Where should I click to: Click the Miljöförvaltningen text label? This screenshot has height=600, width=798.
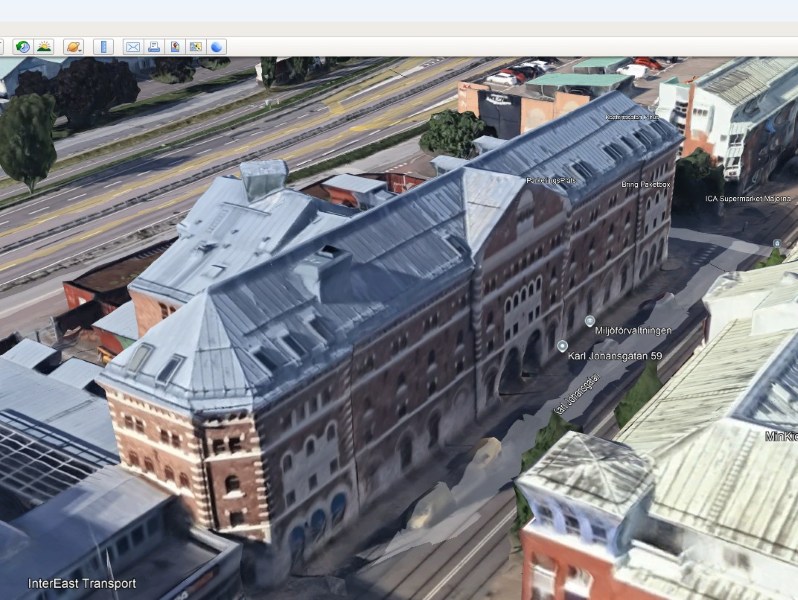tap(634, 330)
